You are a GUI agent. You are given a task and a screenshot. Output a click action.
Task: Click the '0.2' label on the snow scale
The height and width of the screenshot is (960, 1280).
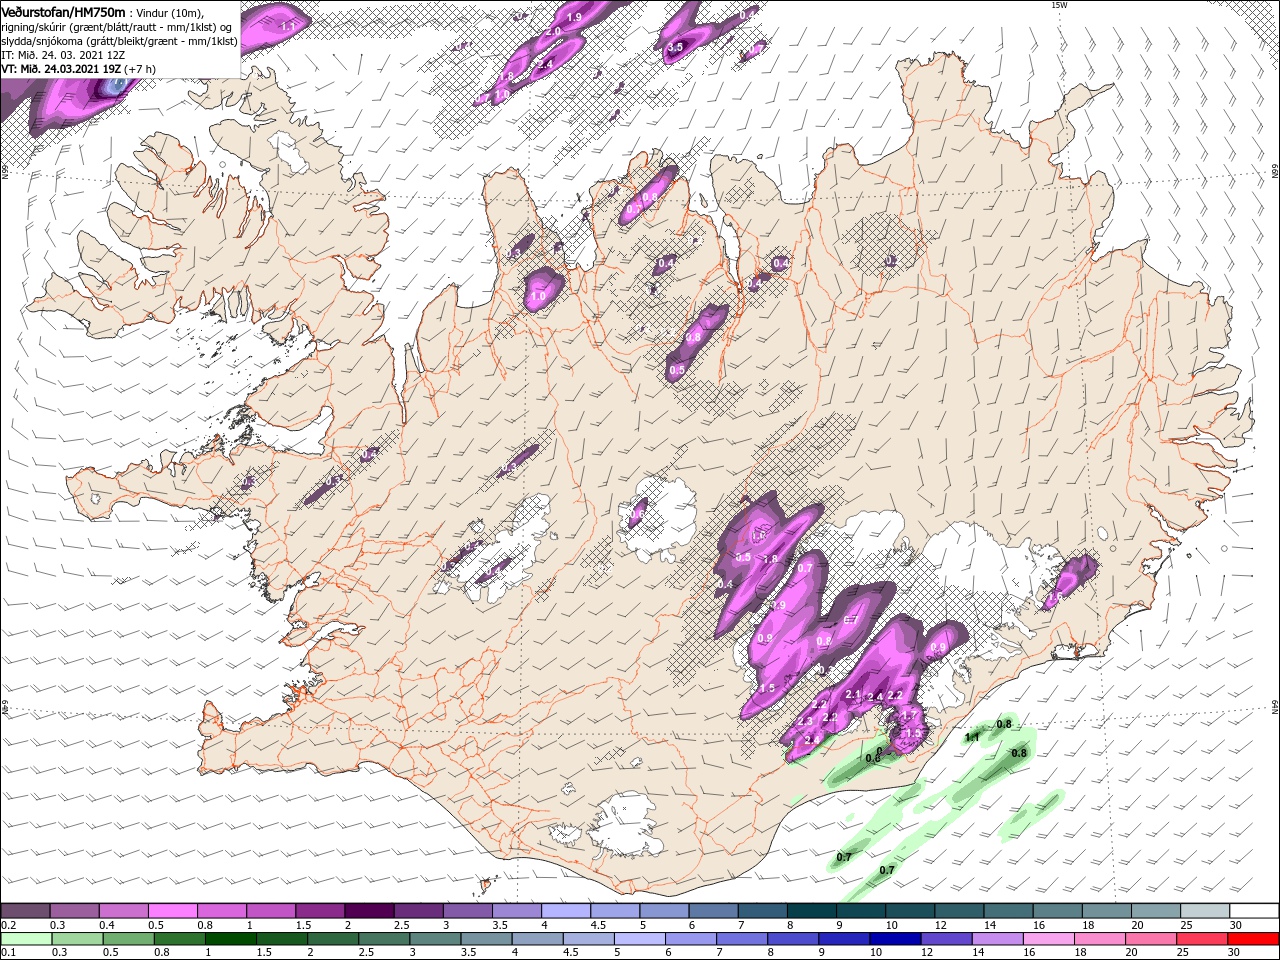pyautogui.click(x=8, y=925)
